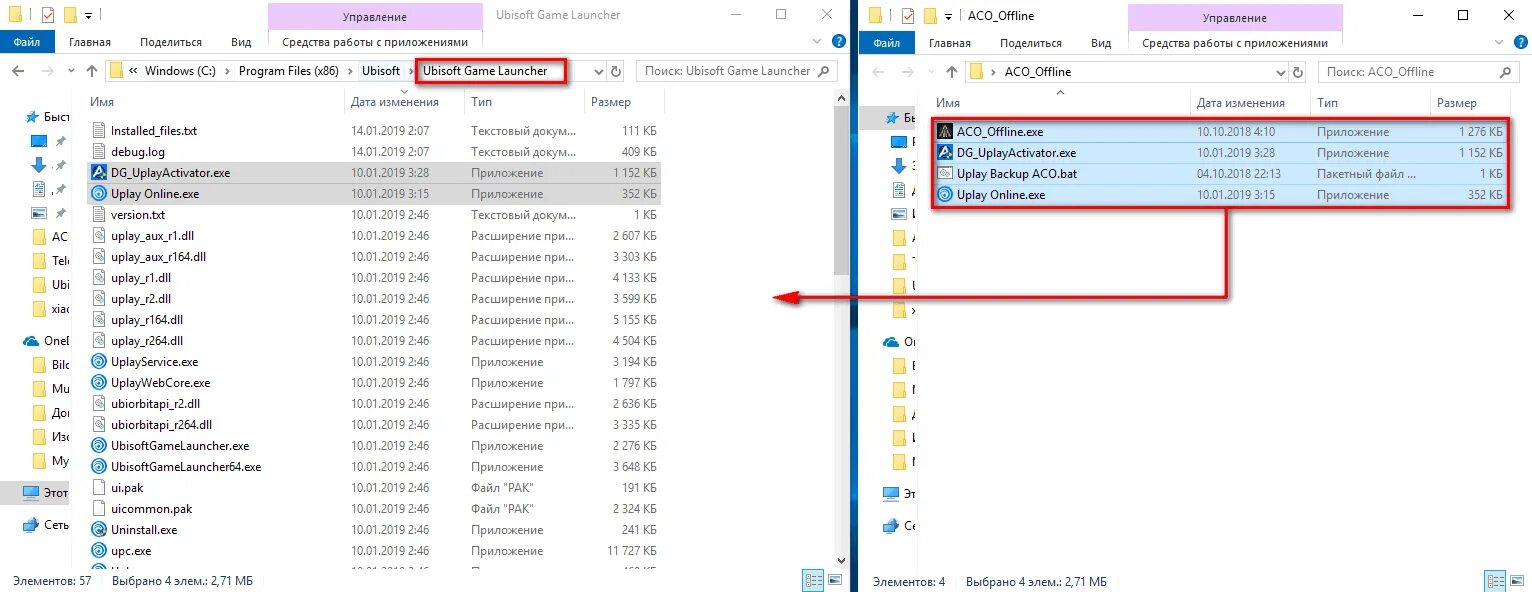Click Windows (C:) breadcrumb segment
The image size is (1532, 592).
tap(182, 71)
